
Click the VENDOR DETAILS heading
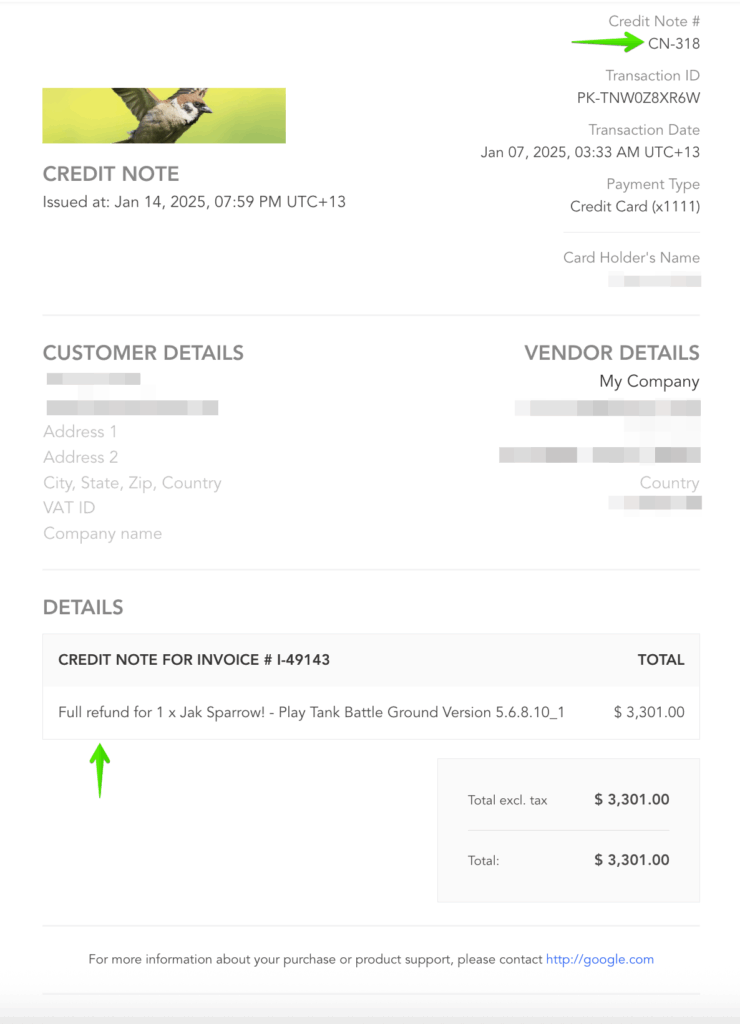[x=611, y=353]
